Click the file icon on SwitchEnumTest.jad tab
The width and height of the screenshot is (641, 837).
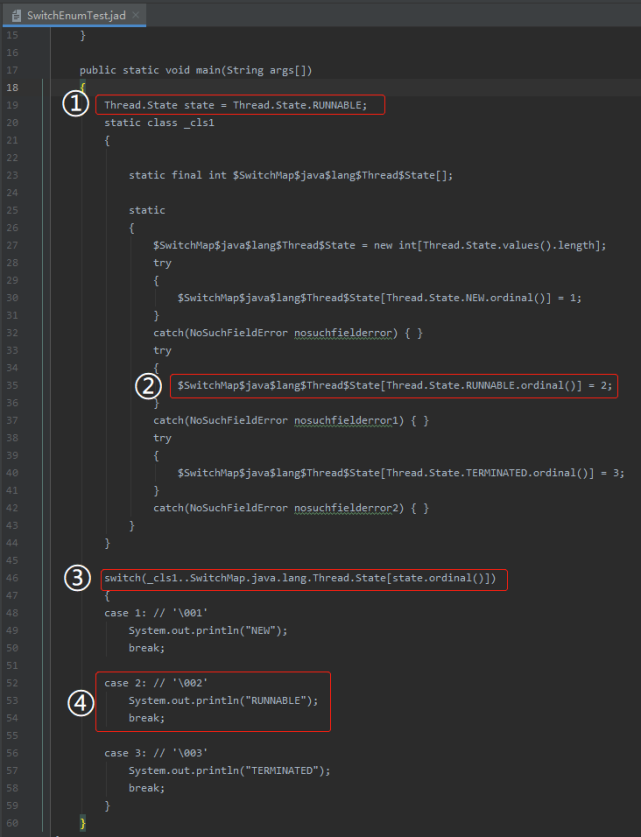[x=16, y=15]
